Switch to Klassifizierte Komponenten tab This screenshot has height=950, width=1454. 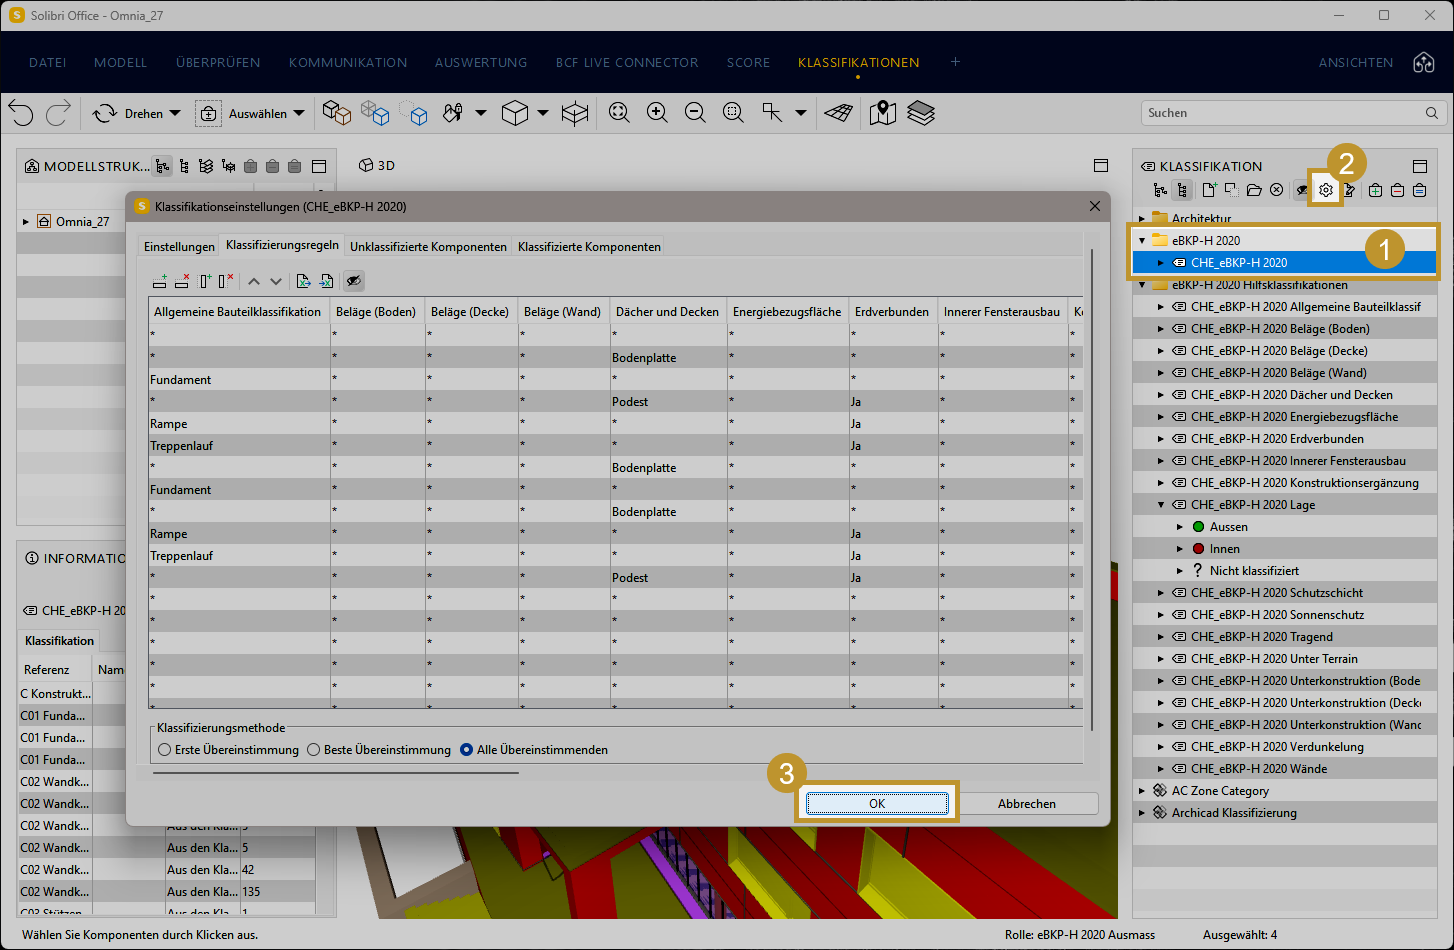(x=589, y=246)
